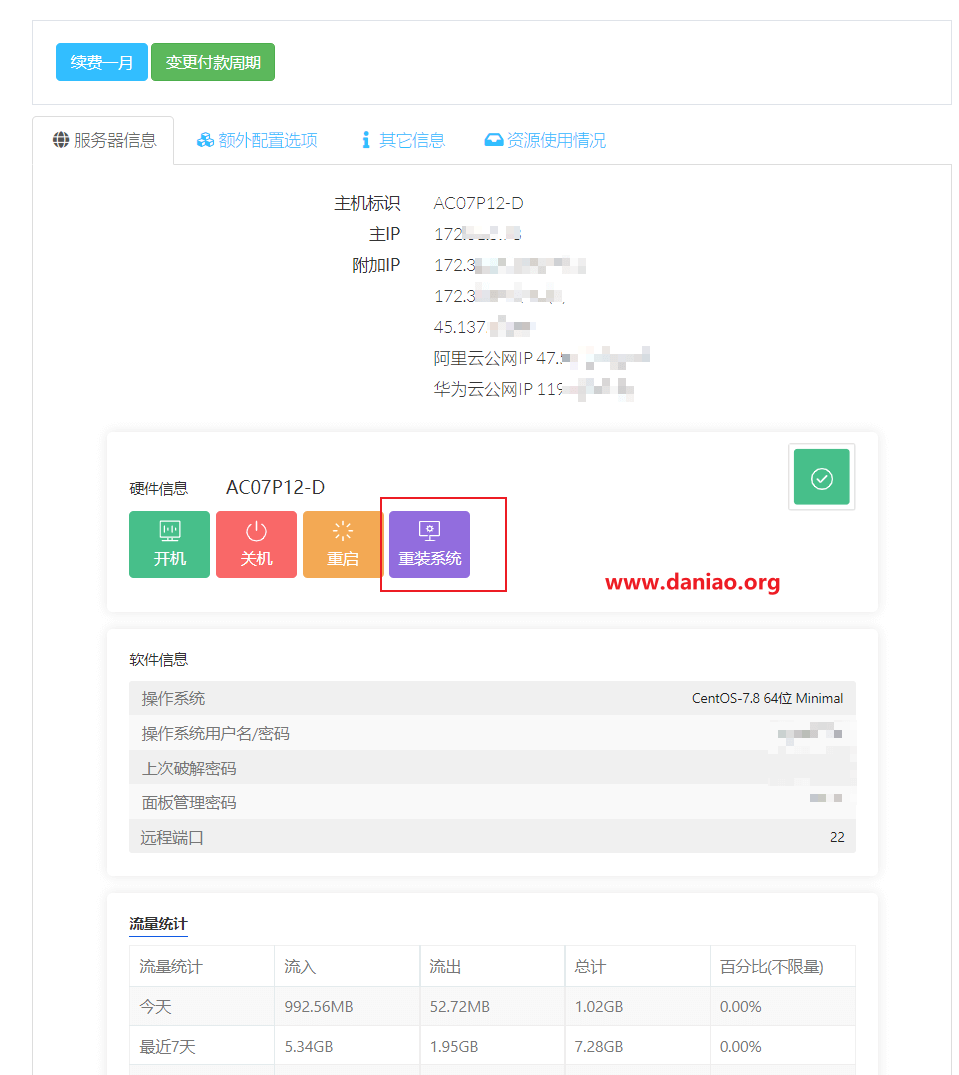Viewport: 959px width, 1075px height.
Task: Click the 续费一月 renew button
Action: click(101, 62)
